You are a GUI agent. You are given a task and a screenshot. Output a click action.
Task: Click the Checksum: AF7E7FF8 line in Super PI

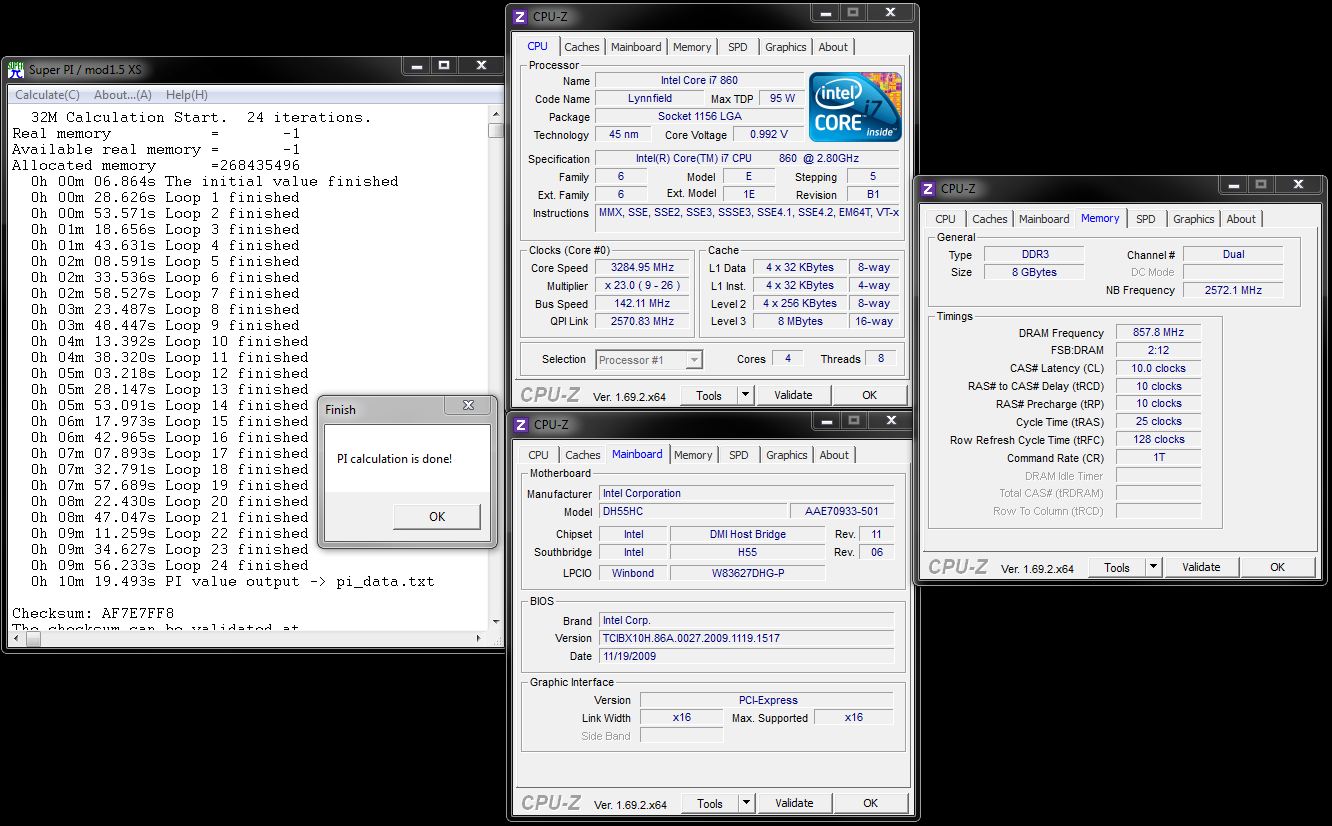93,613
